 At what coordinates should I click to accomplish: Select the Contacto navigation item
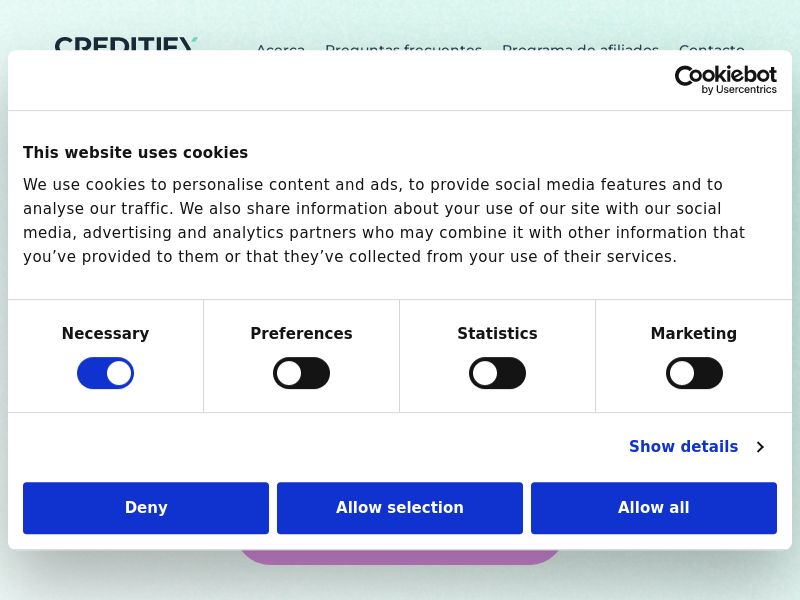(711, 46)
